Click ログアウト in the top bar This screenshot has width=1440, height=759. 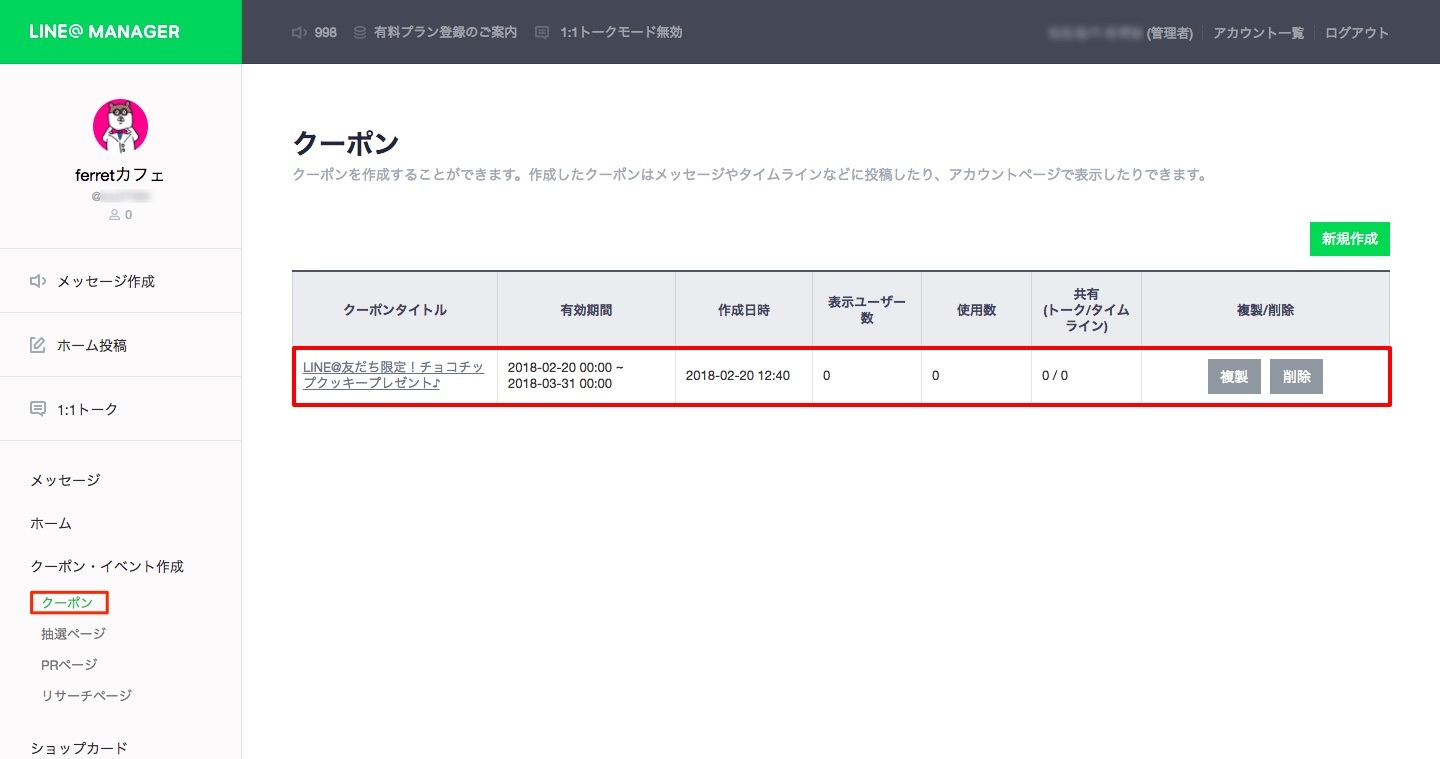coord(1357,32)
